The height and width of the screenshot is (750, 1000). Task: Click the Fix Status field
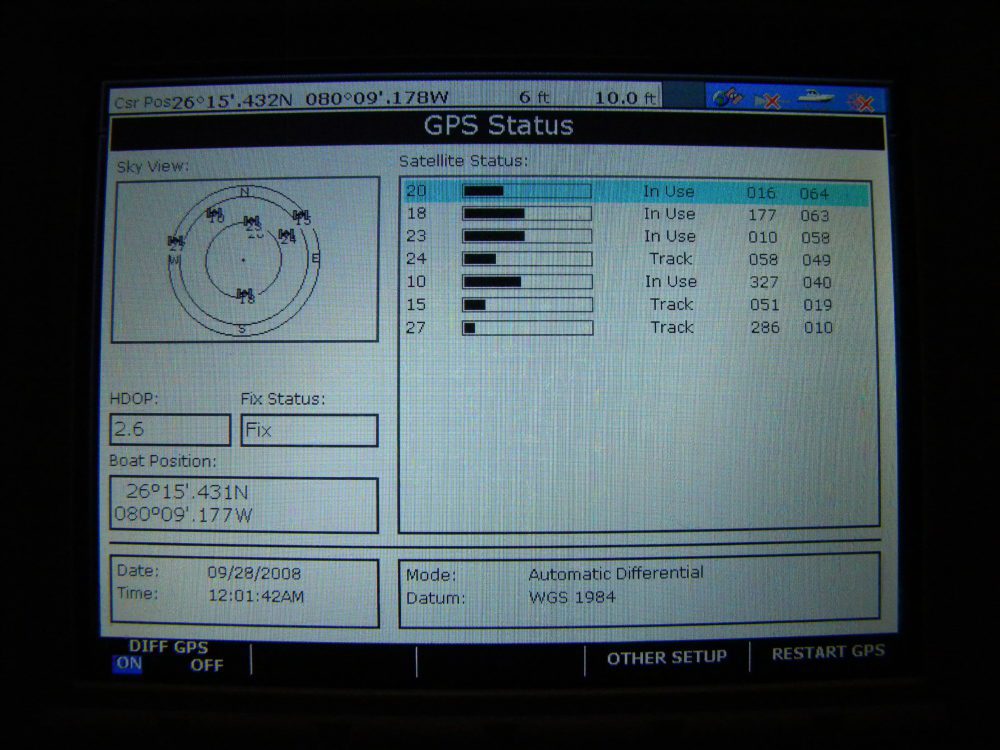tap(309, 430)
